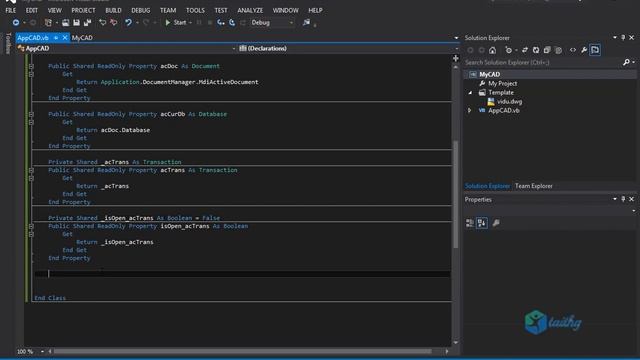Click the Solution Explorer search magnifier icon

[626, 62]
